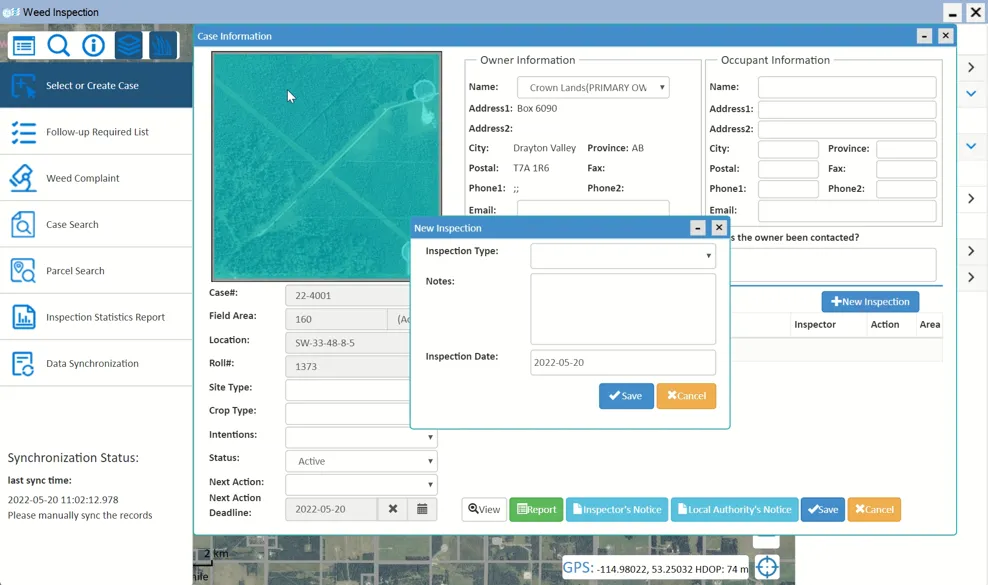This screenshot has width=988, height=585.
Task: Click the Follow-up checklist icon
Action: click(23, 132)
